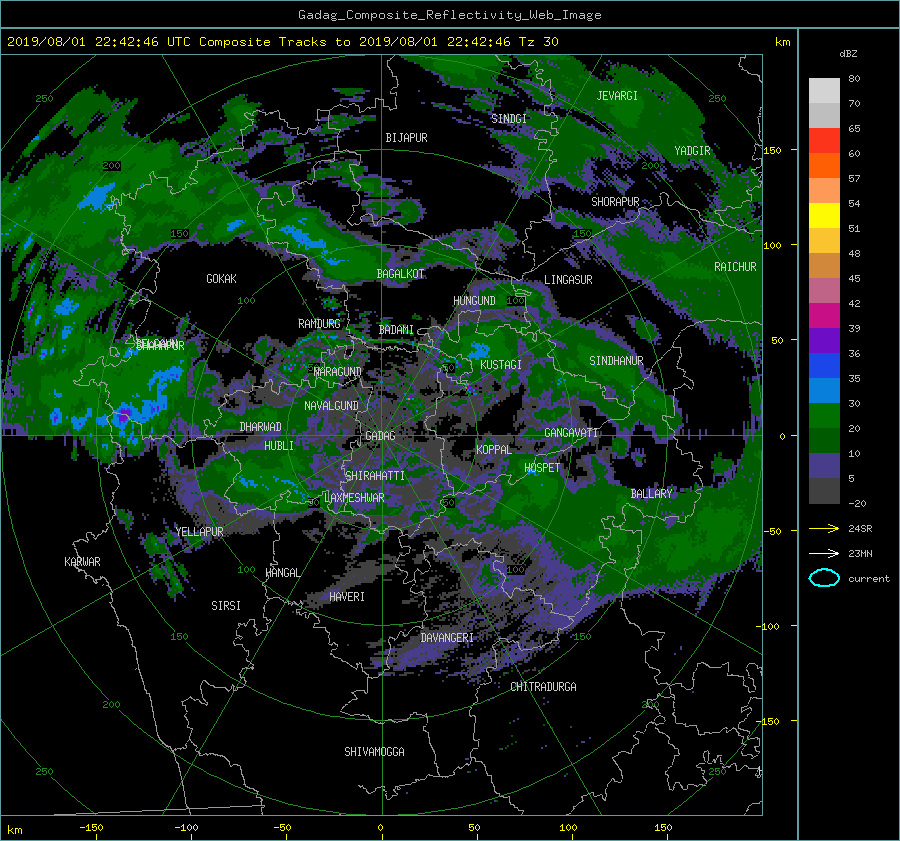Pick the dark gray -20 dBZ band

click(x=824, y=491)
